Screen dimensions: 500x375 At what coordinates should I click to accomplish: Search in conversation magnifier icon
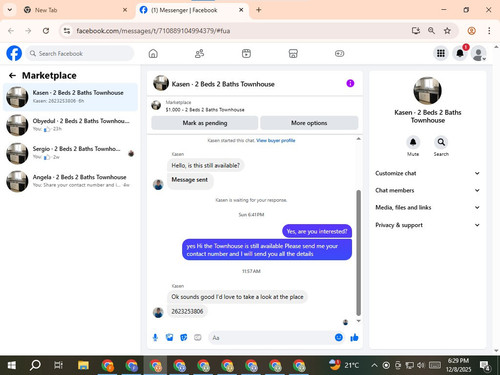pos(441,142)
